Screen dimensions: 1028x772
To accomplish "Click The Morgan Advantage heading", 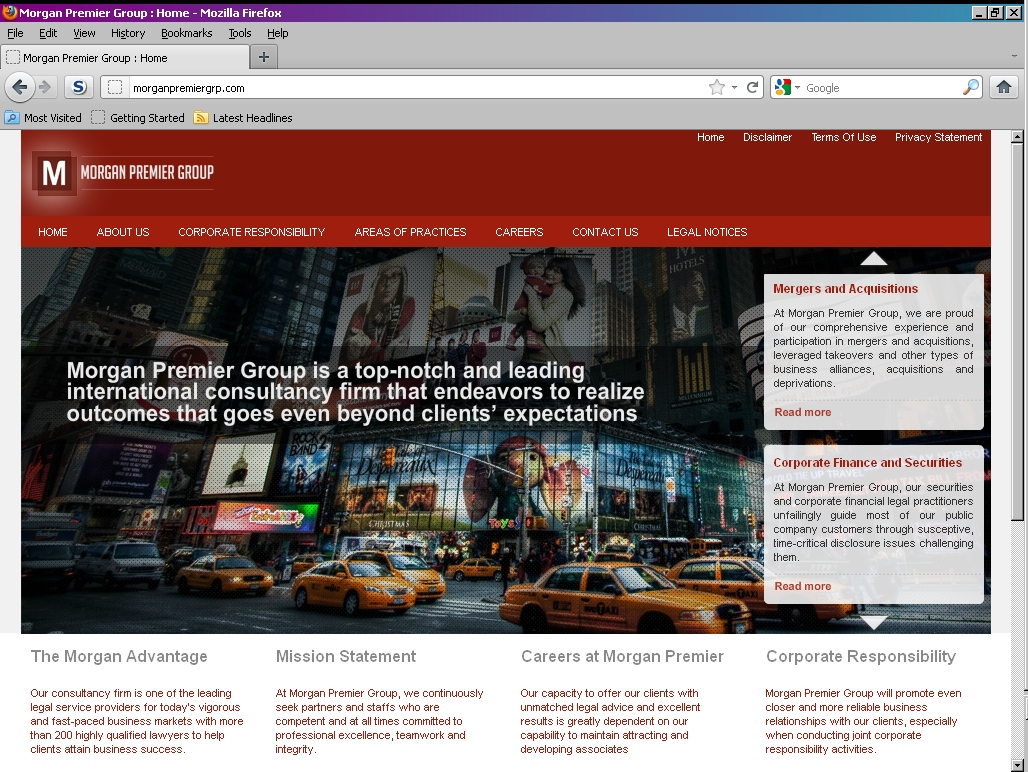I will tap(119, 657).
